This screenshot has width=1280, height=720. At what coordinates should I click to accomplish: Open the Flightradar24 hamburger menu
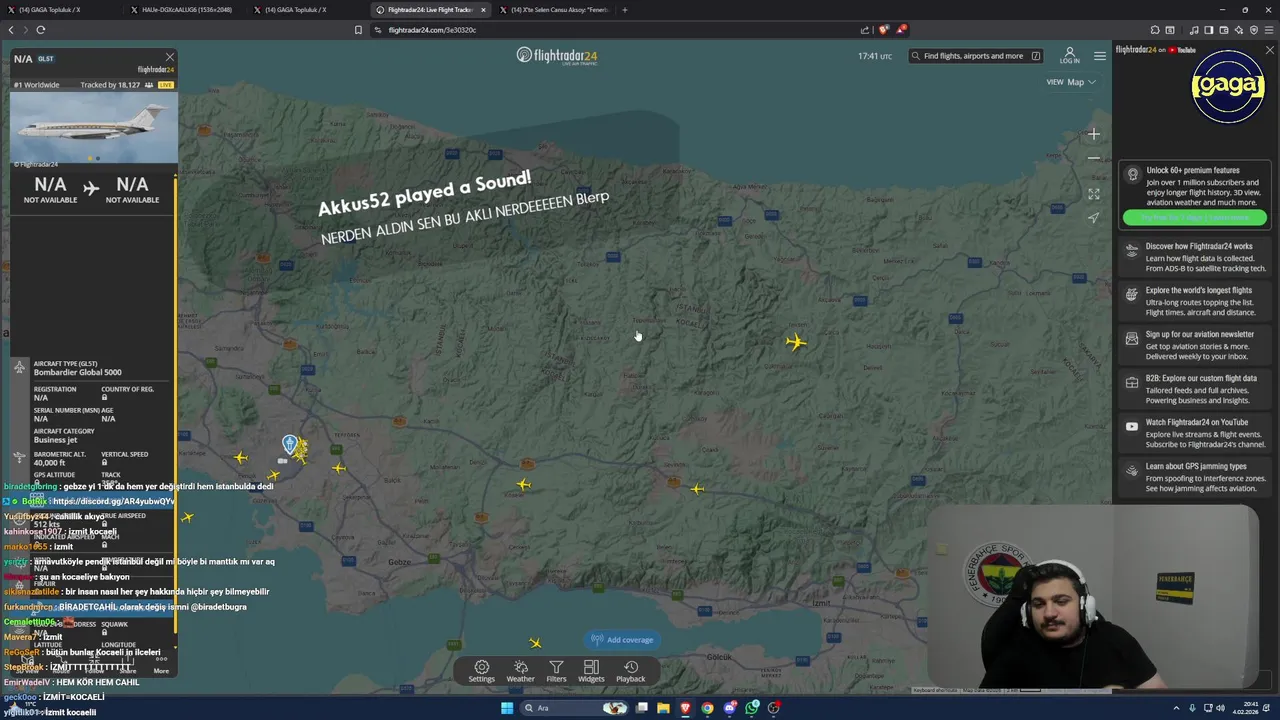[x=1100, y=56]
